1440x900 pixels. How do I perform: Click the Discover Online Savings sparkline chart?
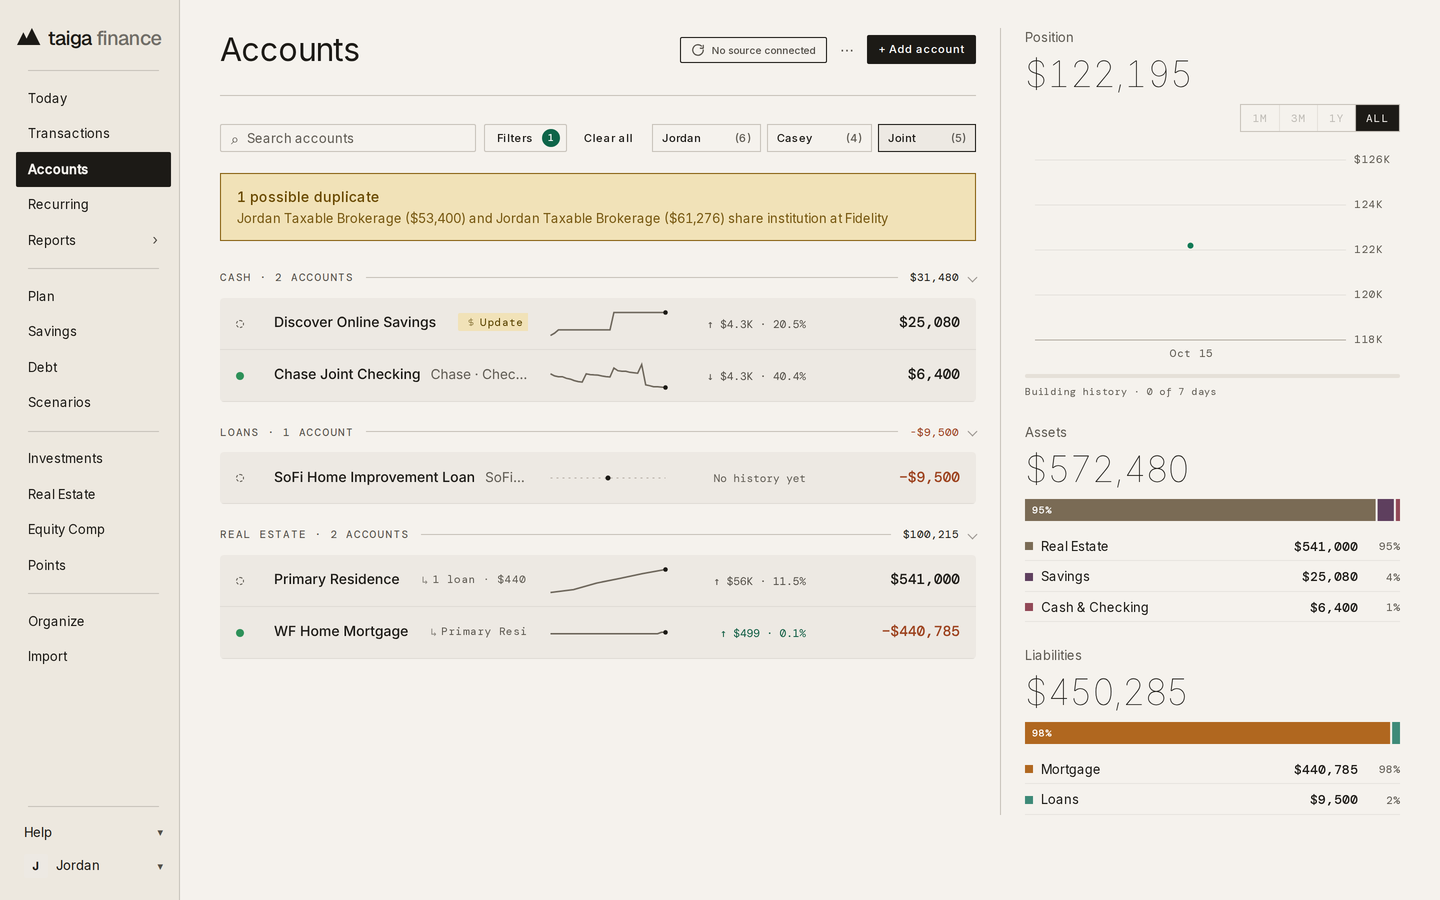[609, 322]
